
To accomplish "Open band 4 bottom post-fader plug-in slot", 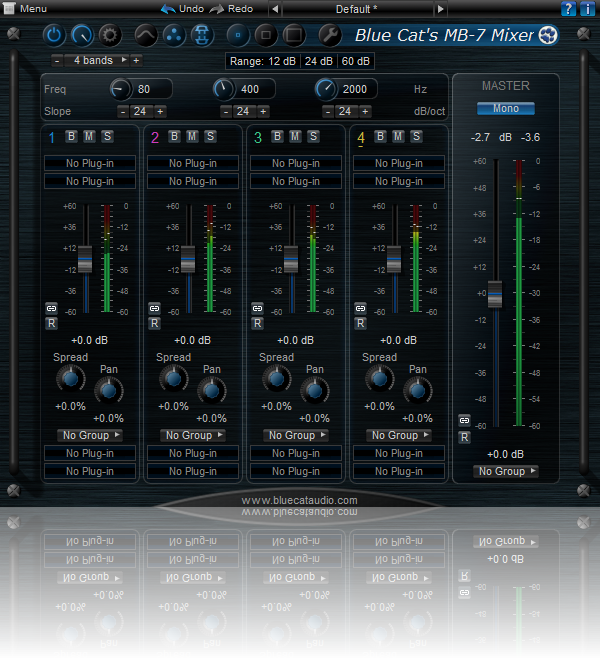I will pyautogui.click(x=399, y=472).
